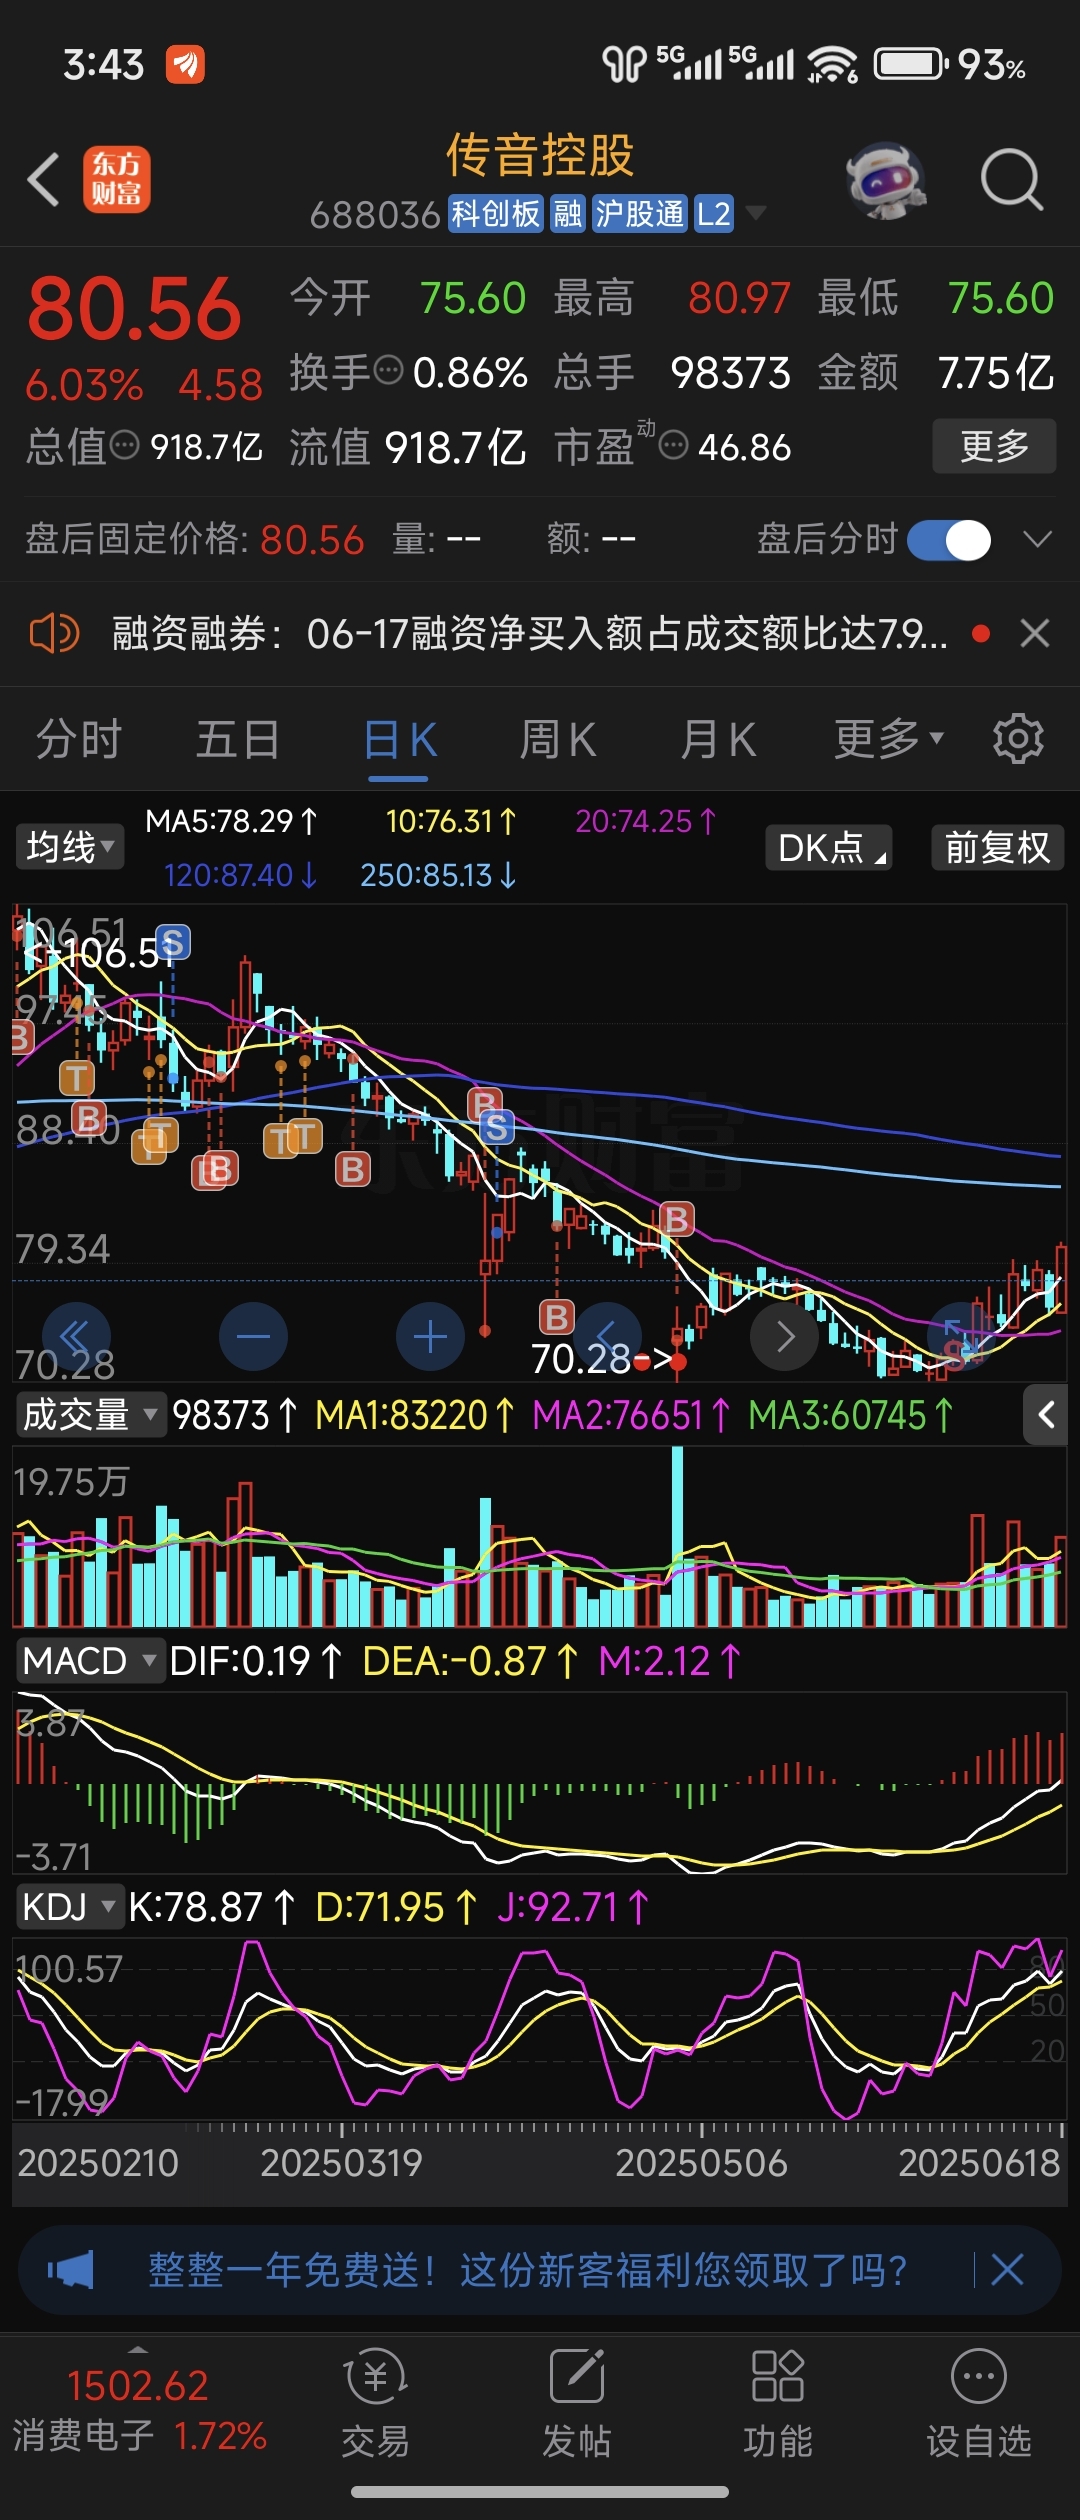Open the KDJ indicator dropdown
This screenshot has height=2520, width=1080.
tap(69, 1907)
